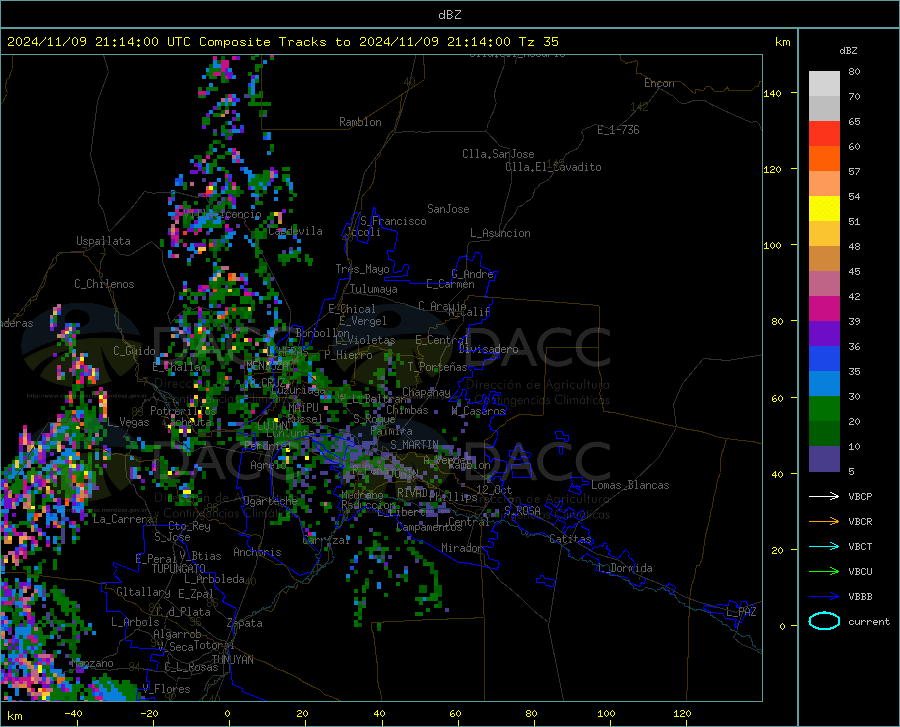This screenshot has width=900, height=727.
Task: Click the Cto_Rey map label
Action: coord(189,526)
